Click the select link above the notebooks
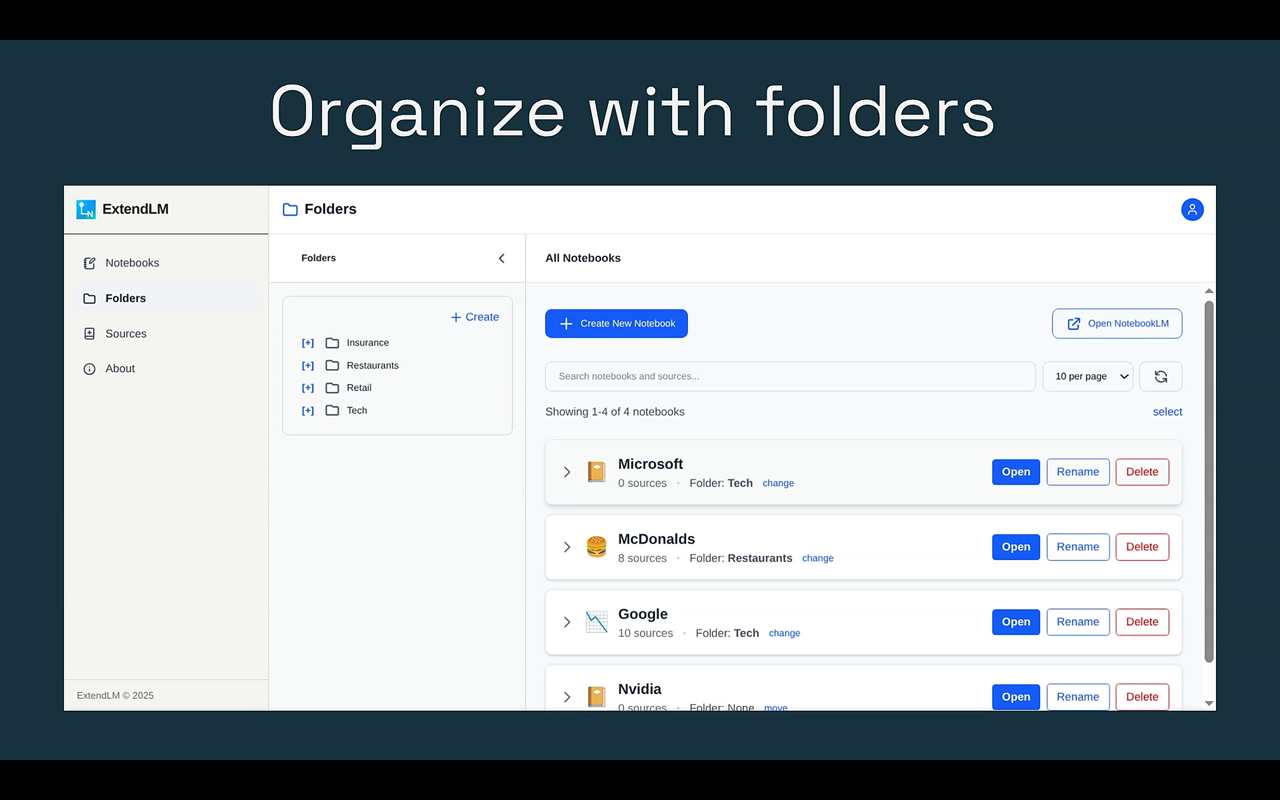Viewport: 1280px width, 800px height. coord(1167,411)
